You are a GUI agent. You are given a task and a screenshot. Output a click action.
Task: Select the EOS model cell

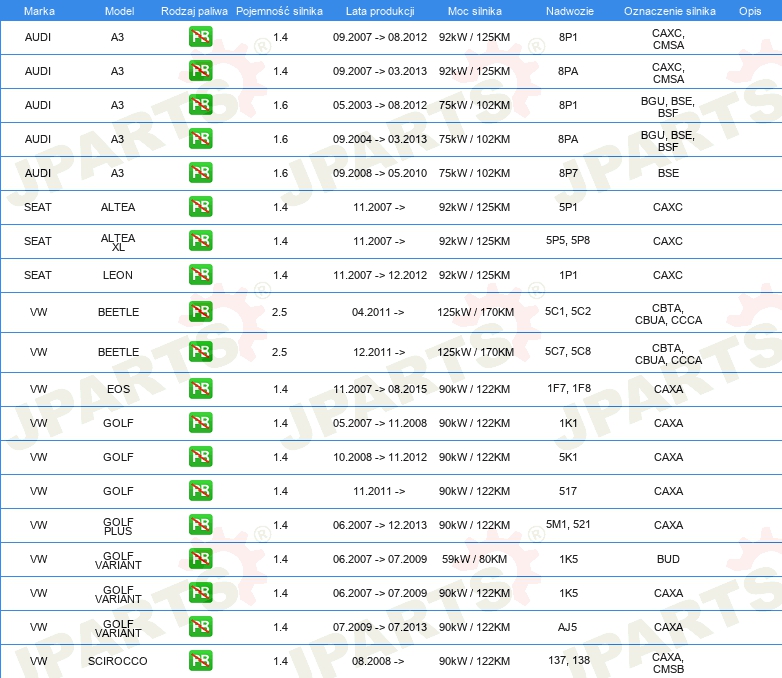point(118,389)
